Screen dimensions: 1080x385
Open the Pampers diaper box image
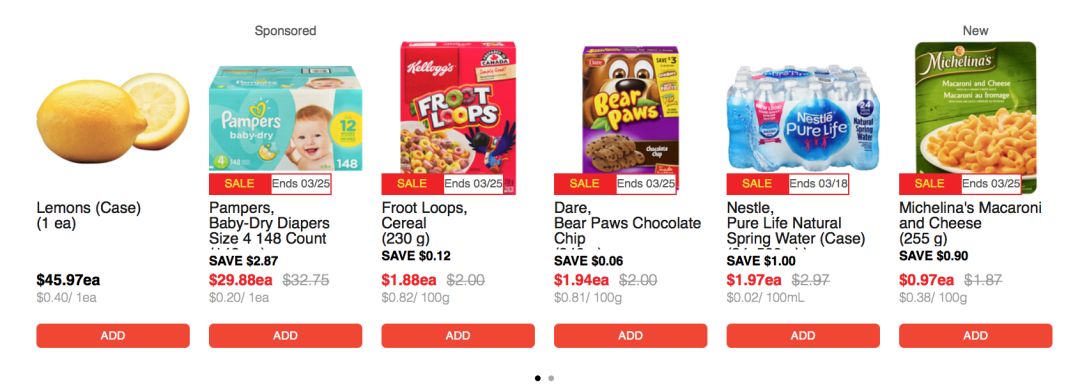click(x=285, y=118)
